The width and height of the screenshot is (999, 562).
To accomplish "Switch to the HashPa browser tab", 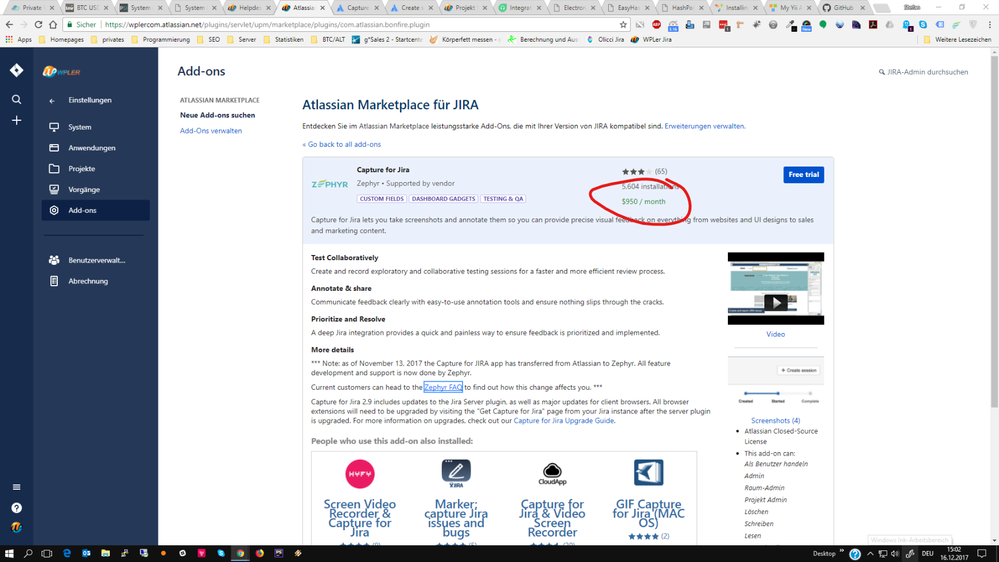I will tap(683, 8).
